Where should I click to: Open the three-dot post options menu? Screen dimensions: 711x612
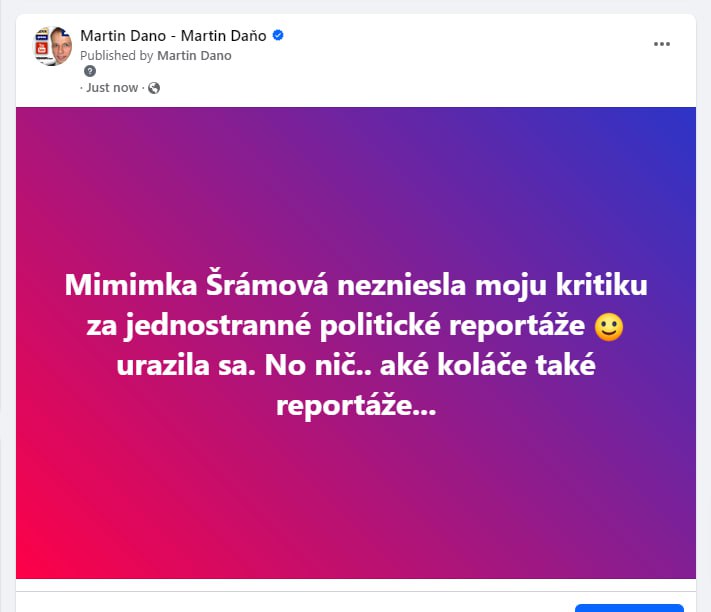[662, 44]
